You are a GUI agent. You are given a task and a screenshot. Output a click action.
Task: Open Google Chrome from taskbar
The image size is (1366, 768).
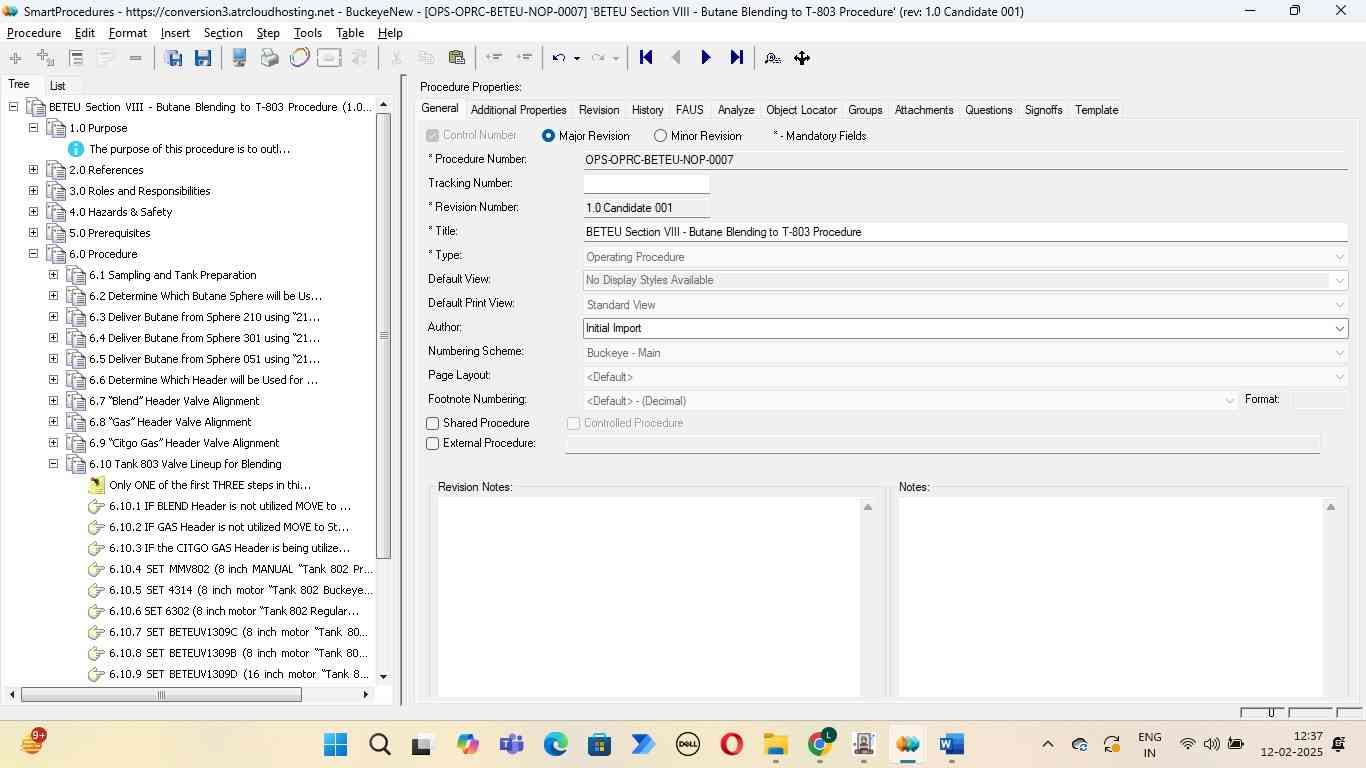coord(821,743)
